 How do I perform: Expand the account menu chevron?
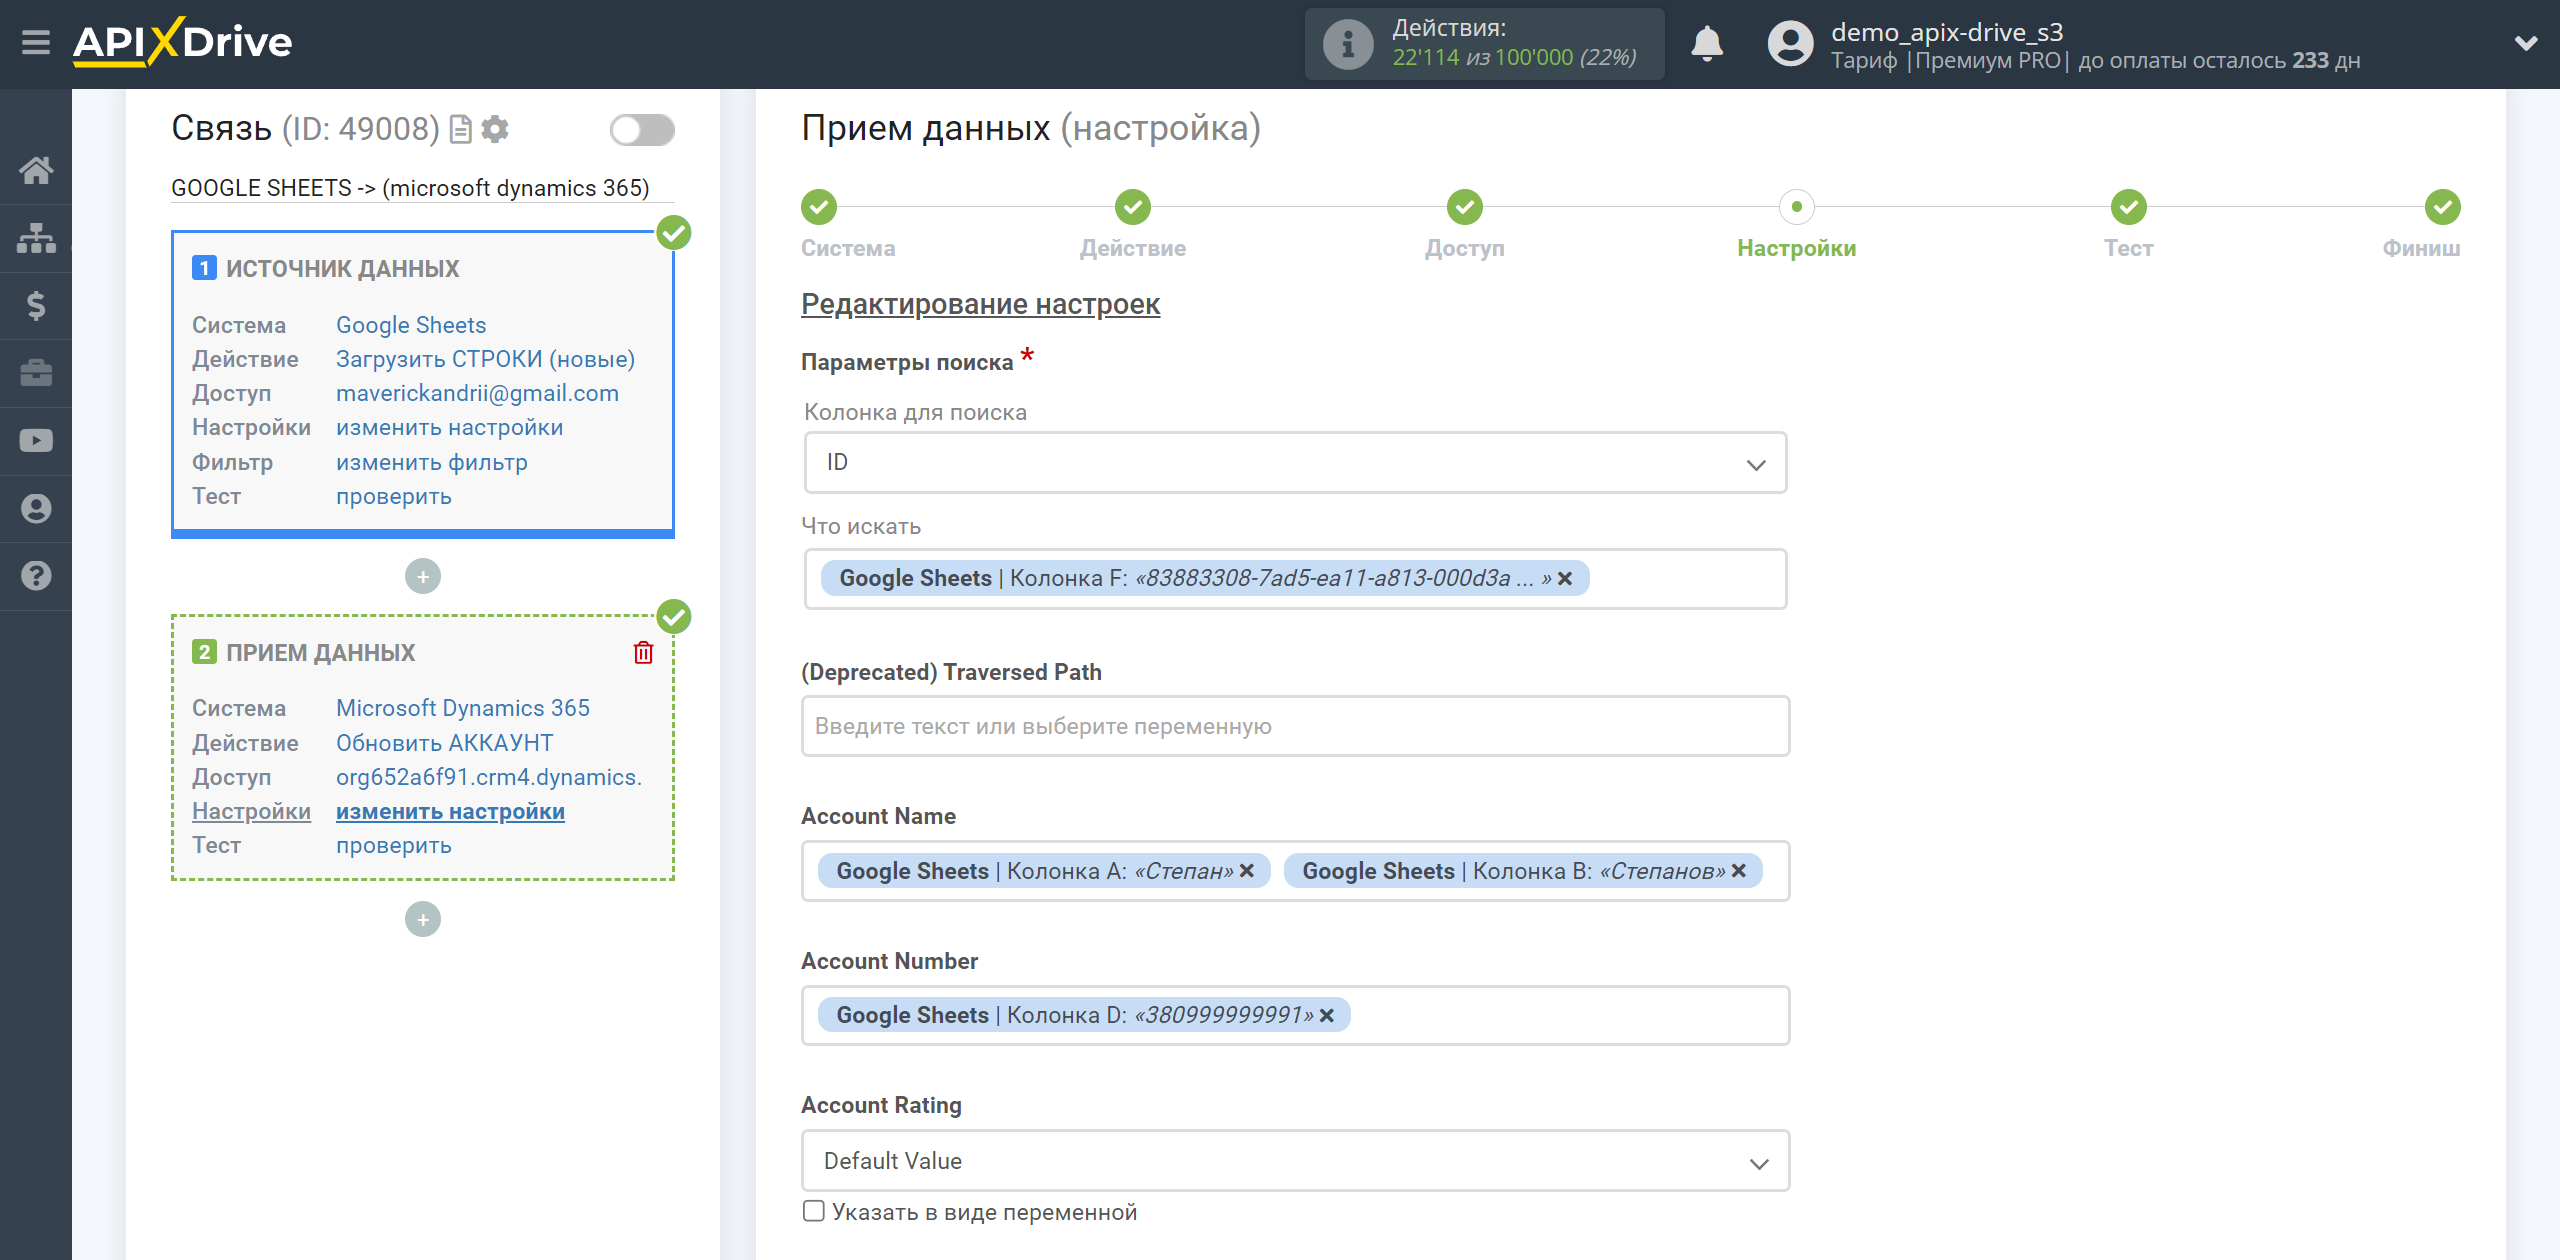point(2526,43)
